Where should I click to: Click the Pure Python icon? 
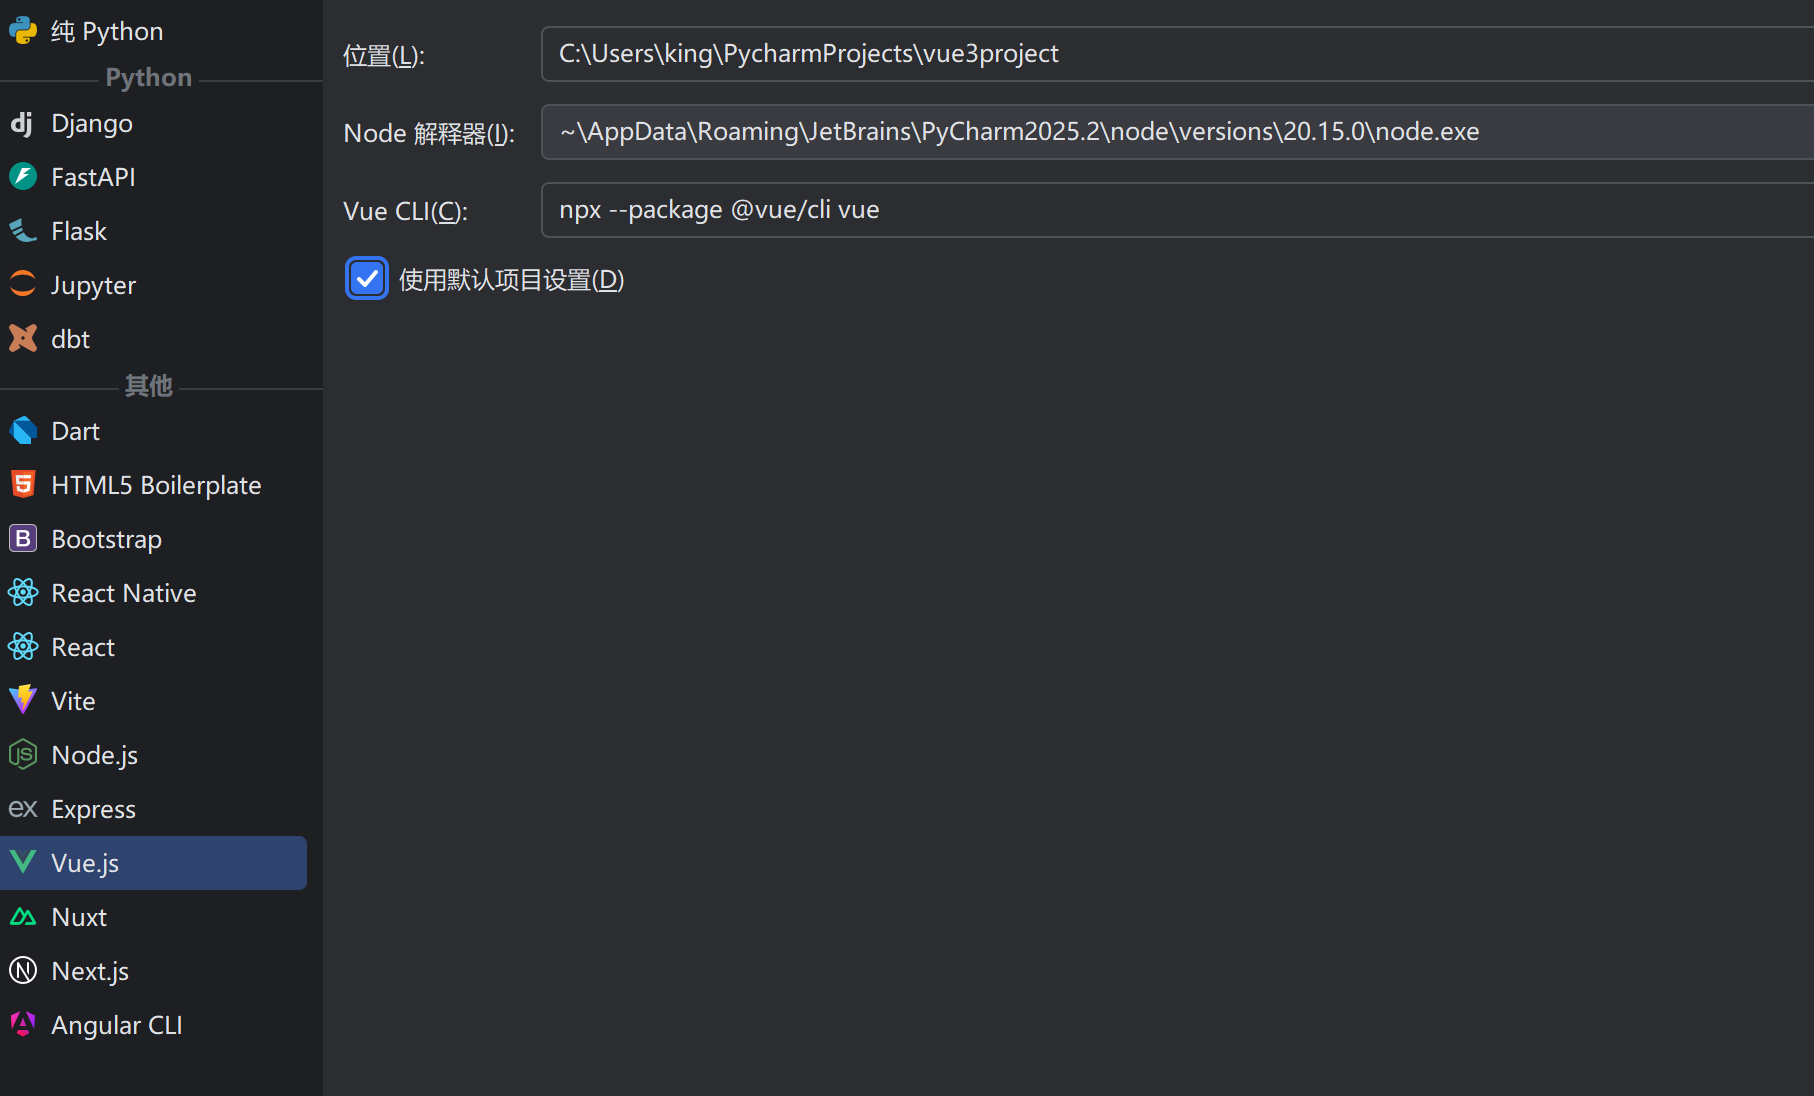point(23,31)
